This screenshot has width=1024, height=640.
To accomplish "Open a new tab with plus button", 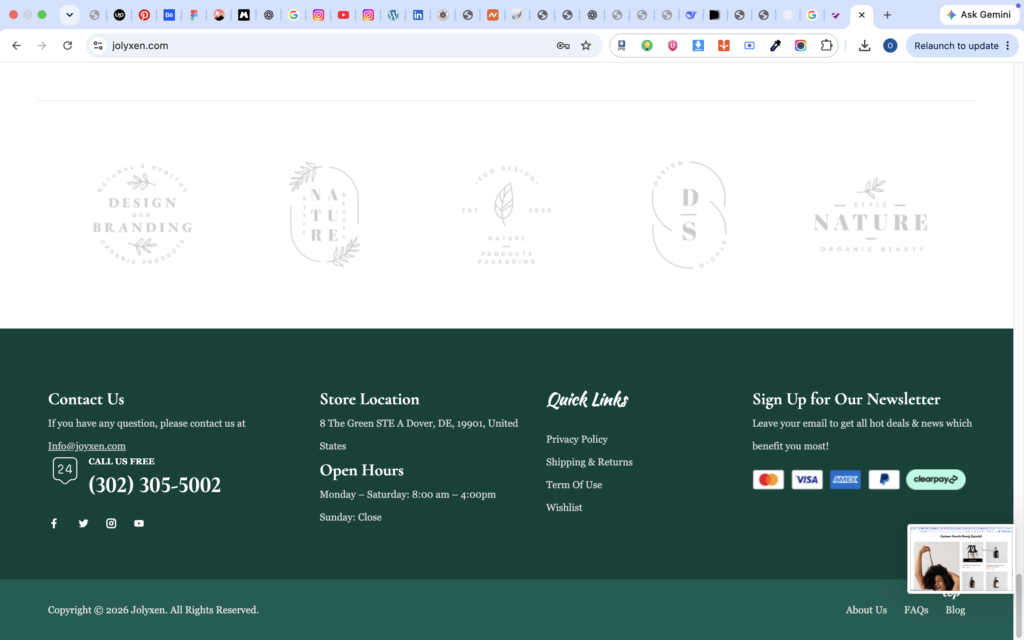I will (887, 14).
